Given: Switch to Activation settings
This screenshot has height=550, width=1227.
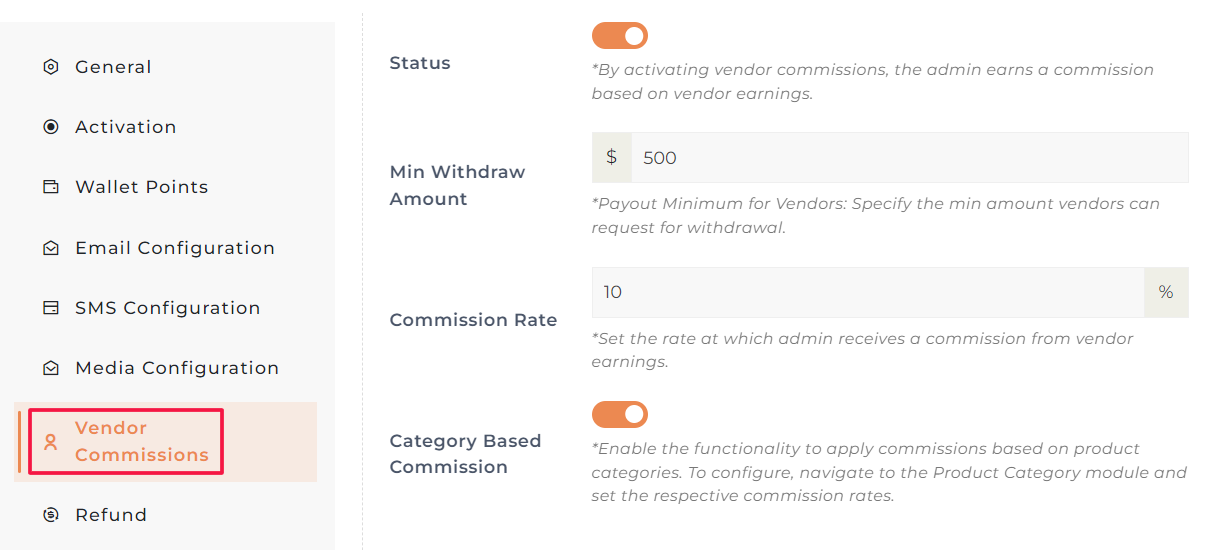Looking at the screenshot, I should 125,127.
